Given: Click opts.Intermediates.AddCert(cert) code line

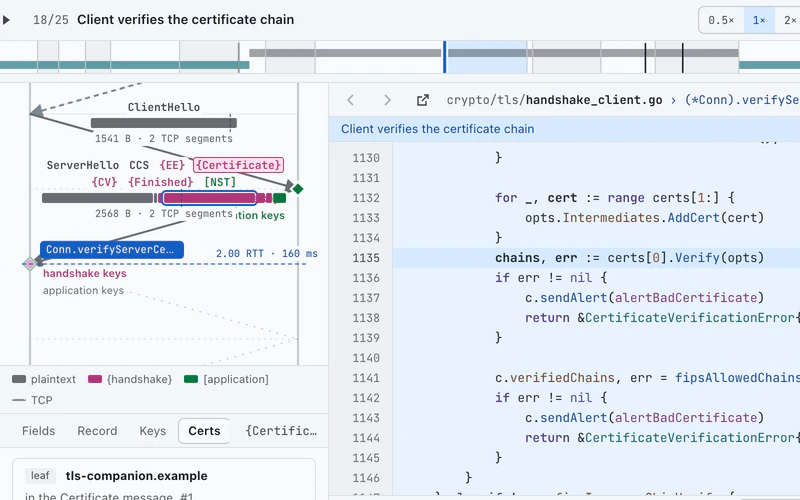Looking at the screenshot, I should click(x=644, y=218).
